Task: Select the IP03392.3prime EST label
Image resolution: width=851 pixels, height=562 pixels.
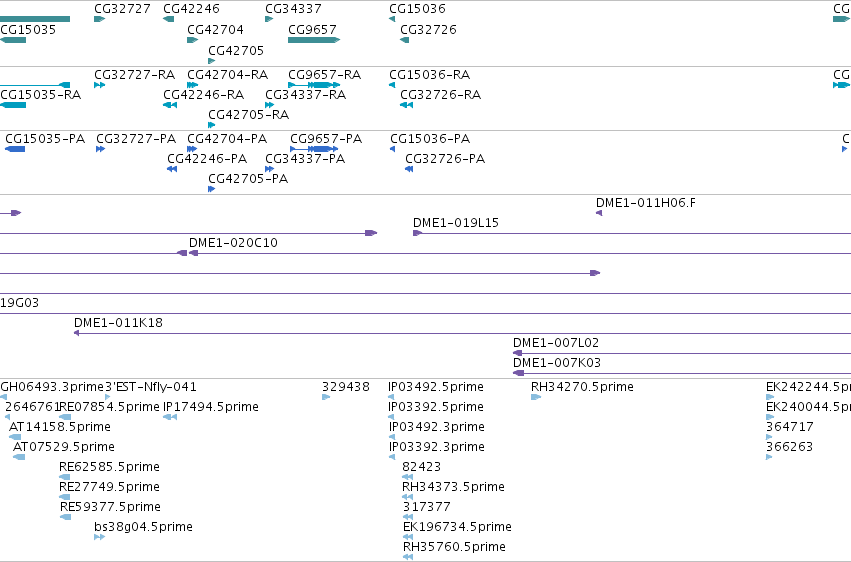Action: pos(437,446)
